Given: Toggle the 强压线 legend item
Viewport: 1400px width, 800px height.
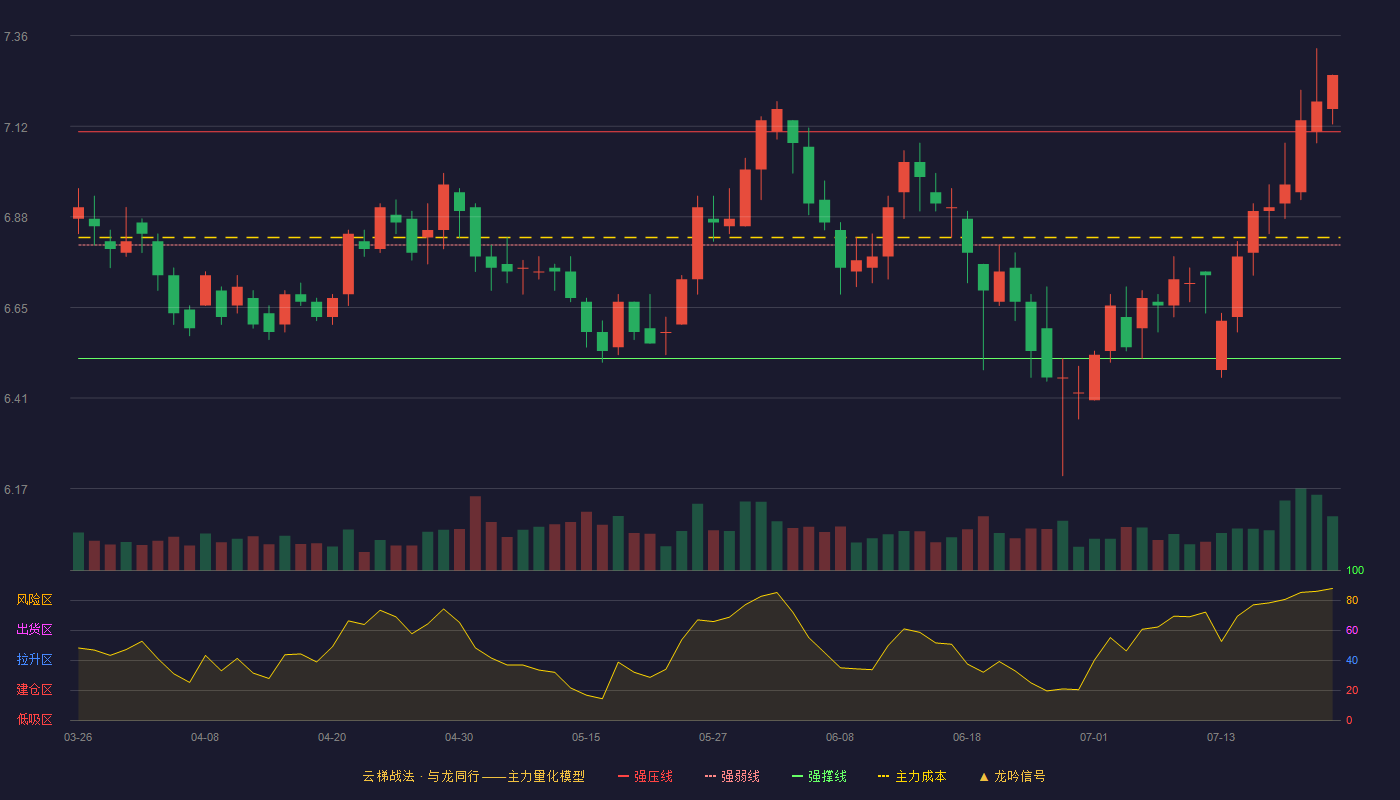Looking at the screenshot, I should click(645, 776).
